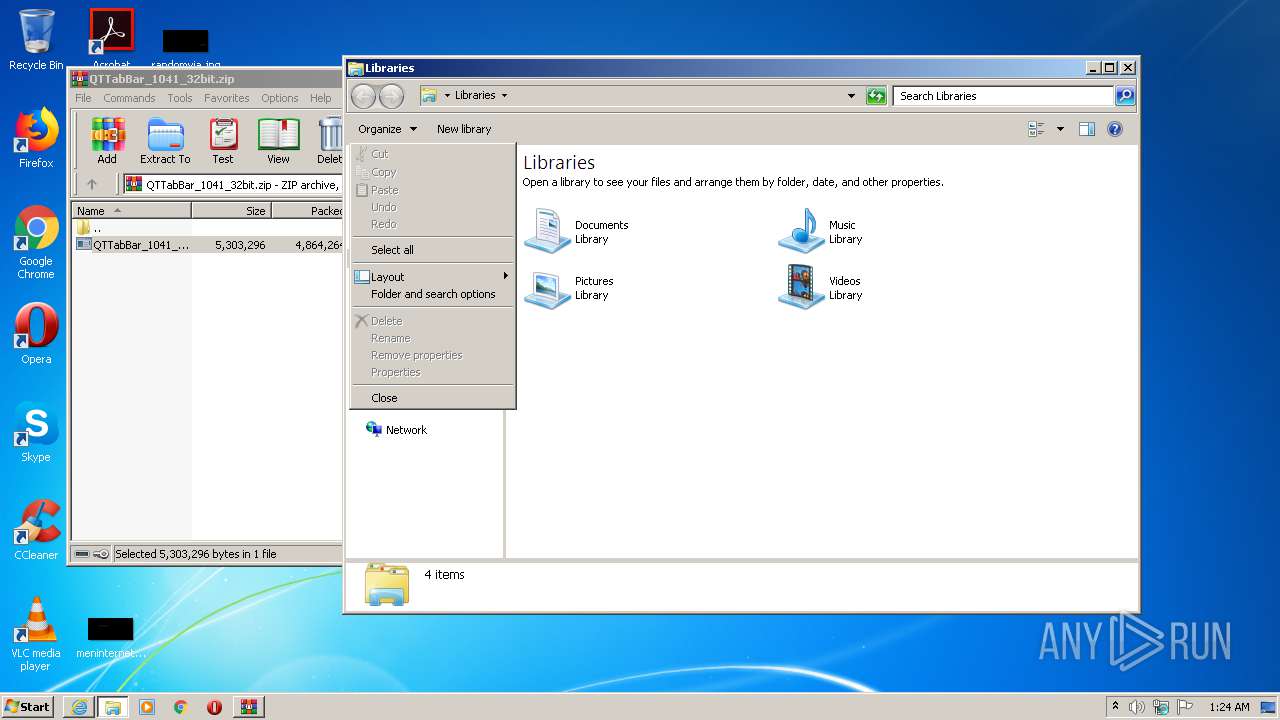
Task: Expand the Layout submenu
Action: coord(432,277)
